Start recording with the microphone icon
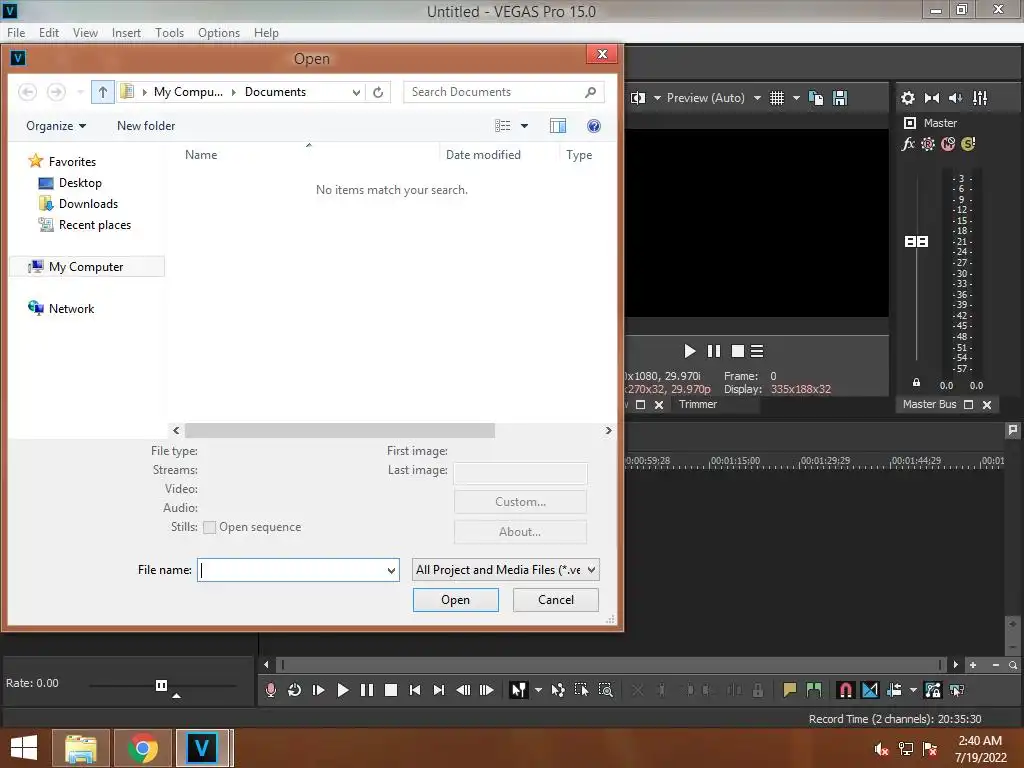The image size is (1024, 768). pos(270,690)
